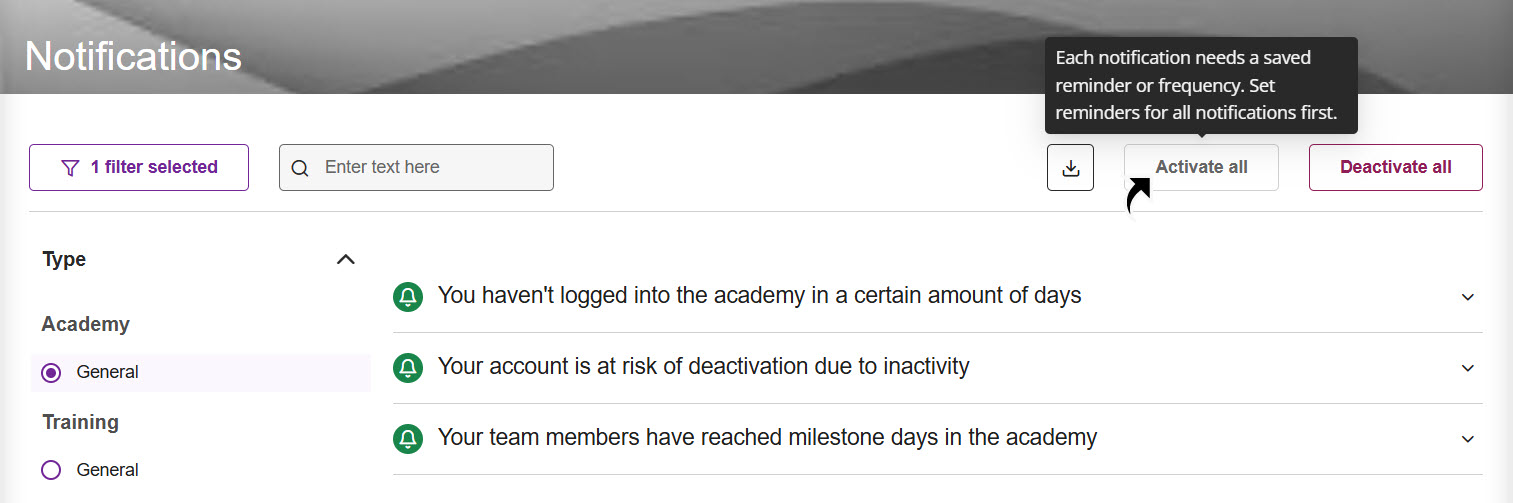Click the search magnifier icon
The height and width of the screenshot is (503, 1513).
[300, 168]
